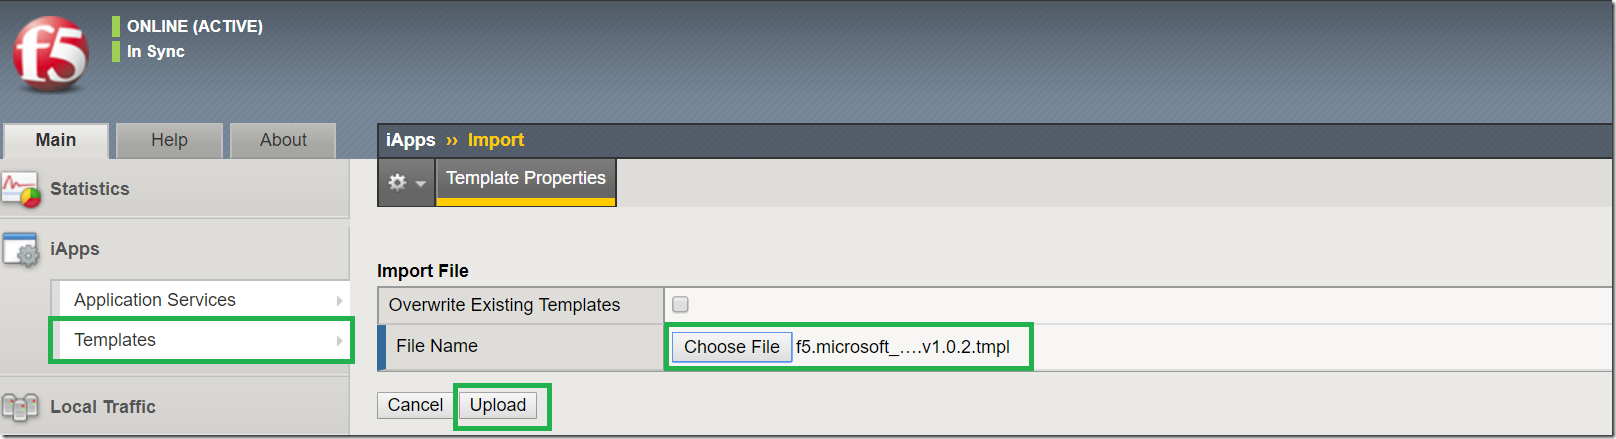Click the iApps breadcrumb link
This screenshot has width=1616, height=439.
coord(411,140)
